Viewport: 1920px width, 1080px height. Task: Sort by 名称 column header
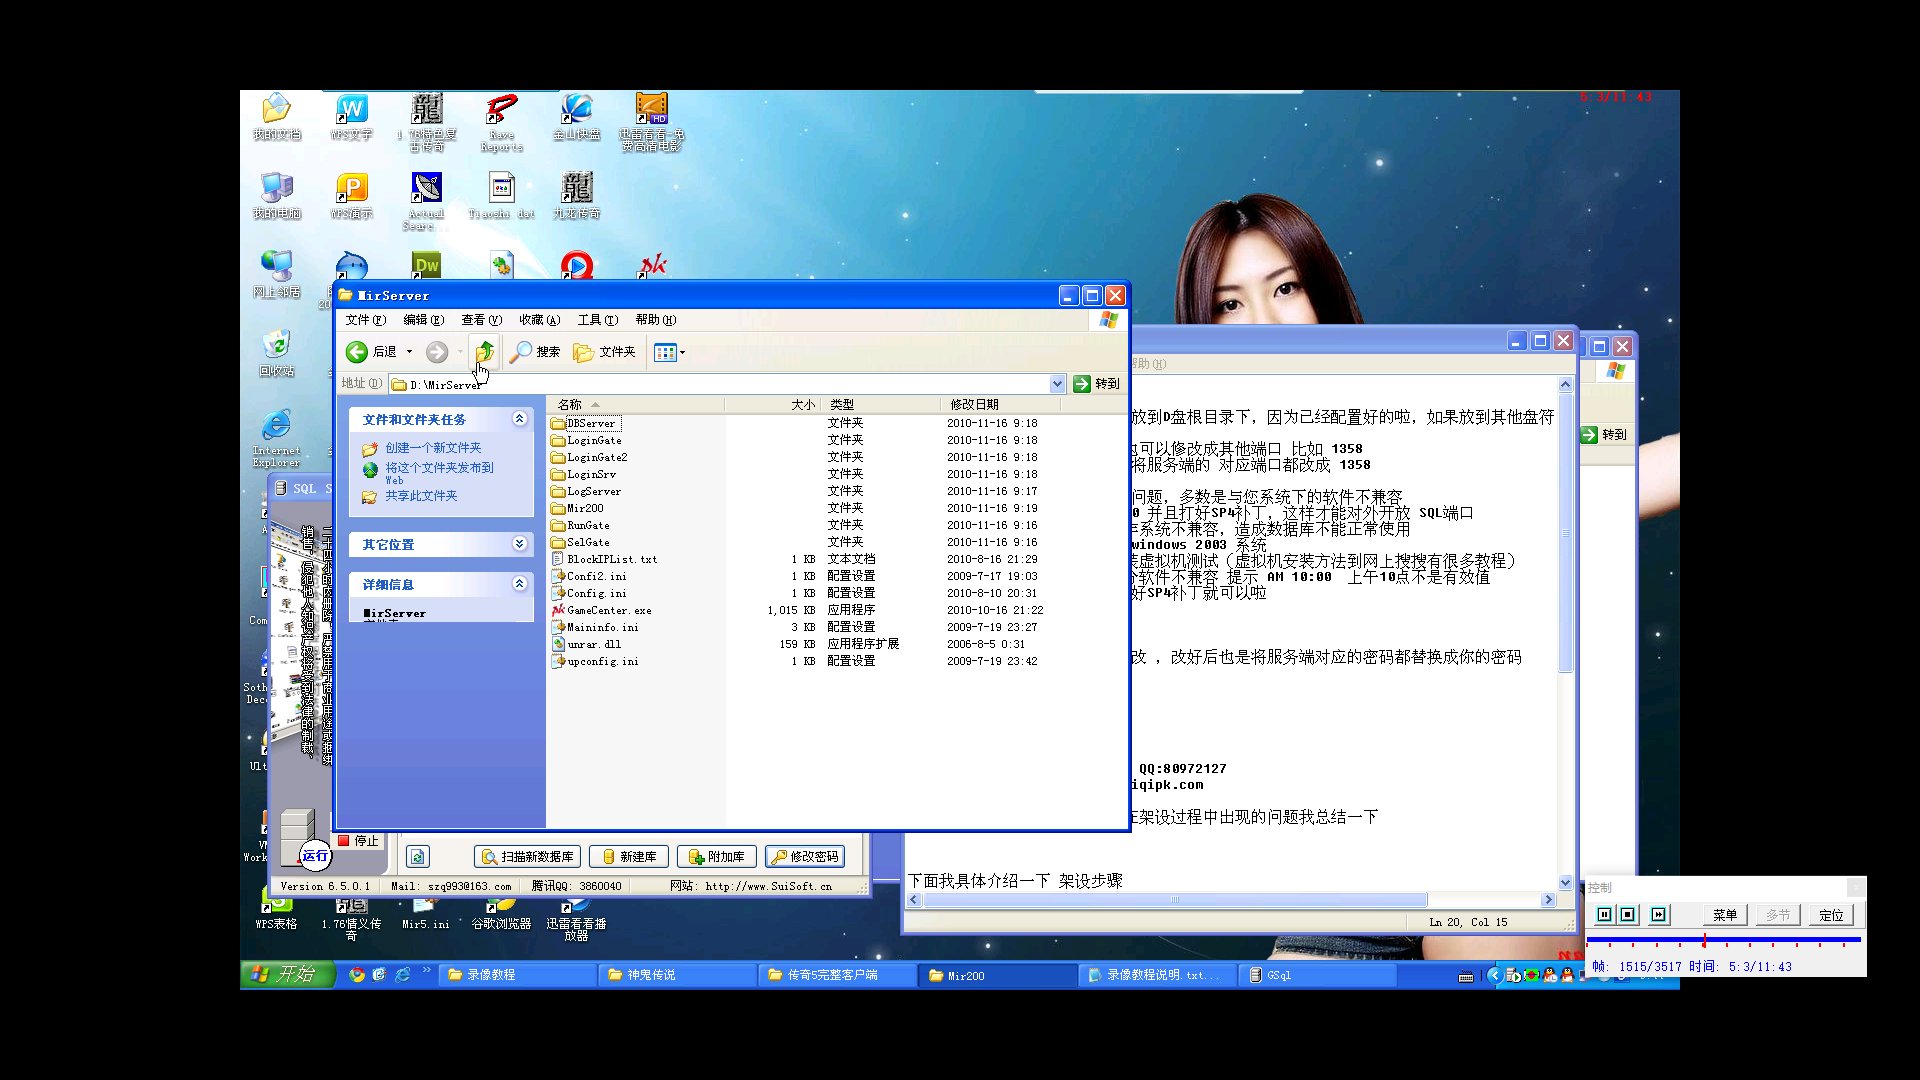click(636, 404)
